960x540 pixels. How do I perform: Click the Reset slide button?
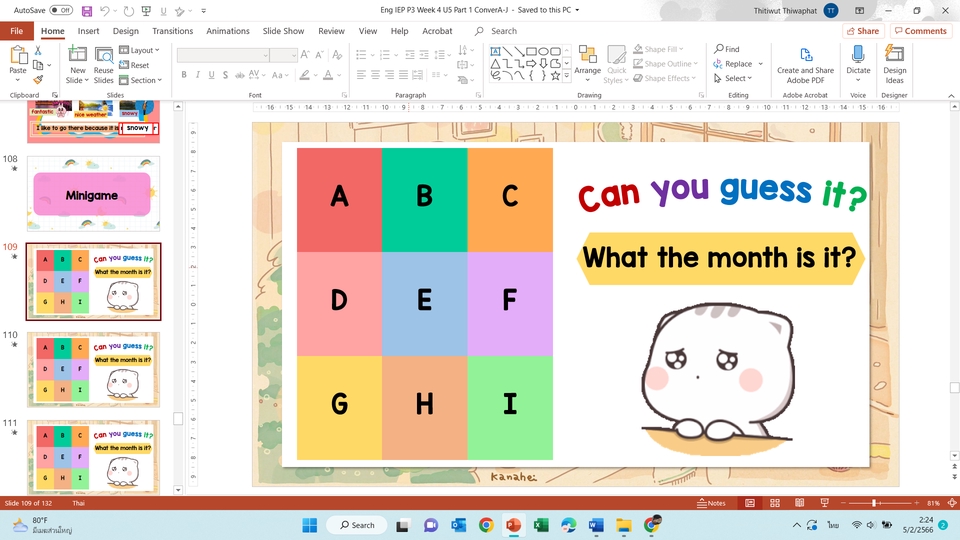134,65
